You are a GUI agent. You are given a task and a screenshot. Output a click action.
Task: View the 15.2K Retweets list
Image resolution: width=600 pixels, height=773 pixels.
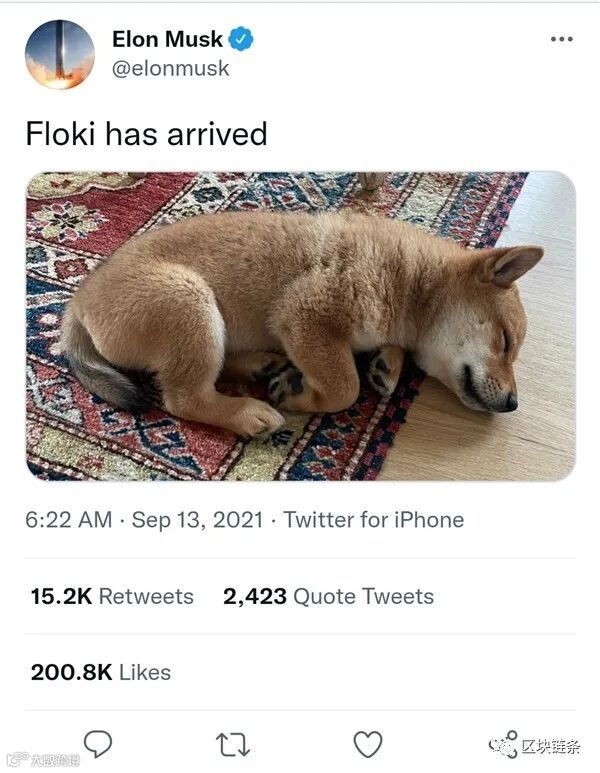click(x=112, y=596)
